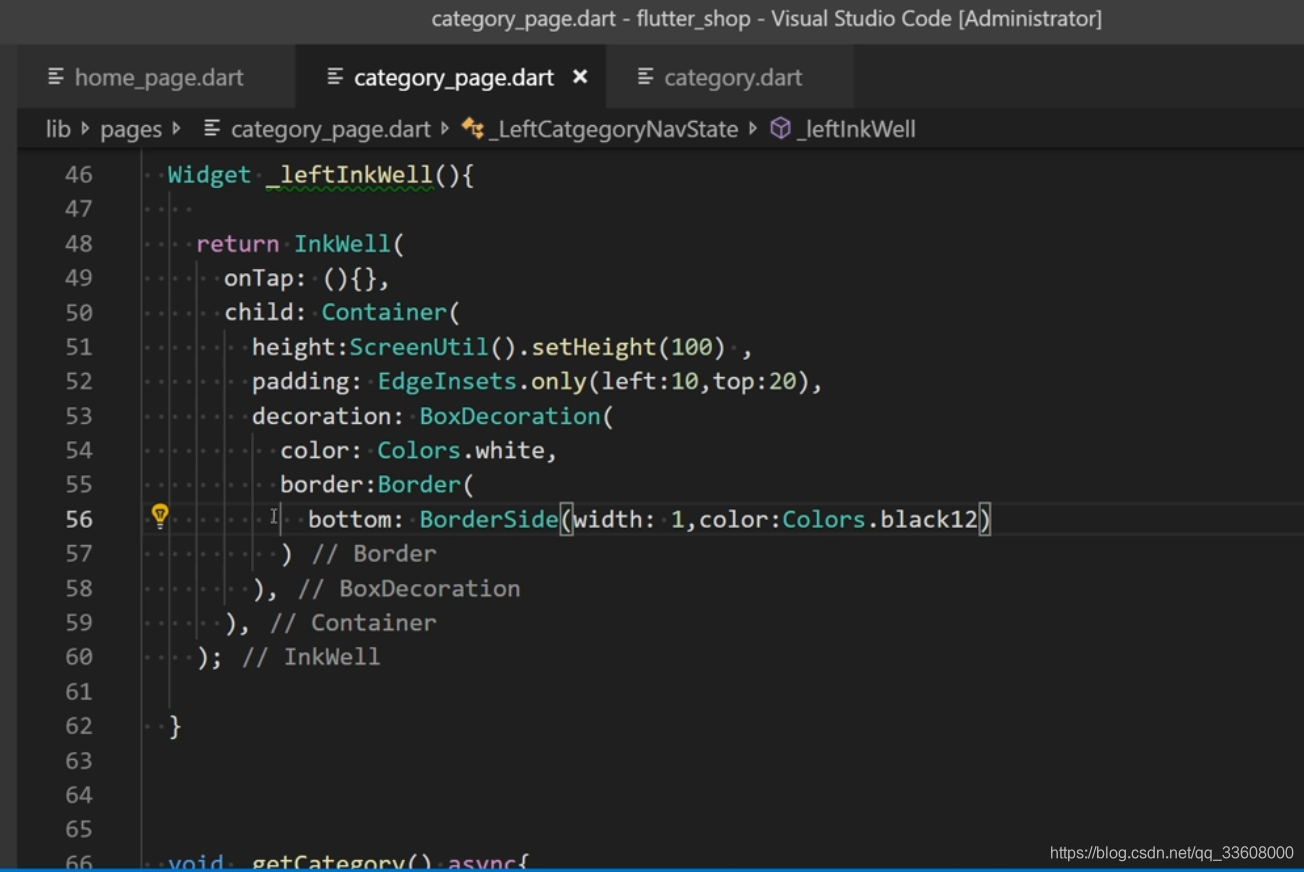This screenshot has width=1304, height=872.
Task: Click BoxDecoration on line 53
Action: pos(509,416)
